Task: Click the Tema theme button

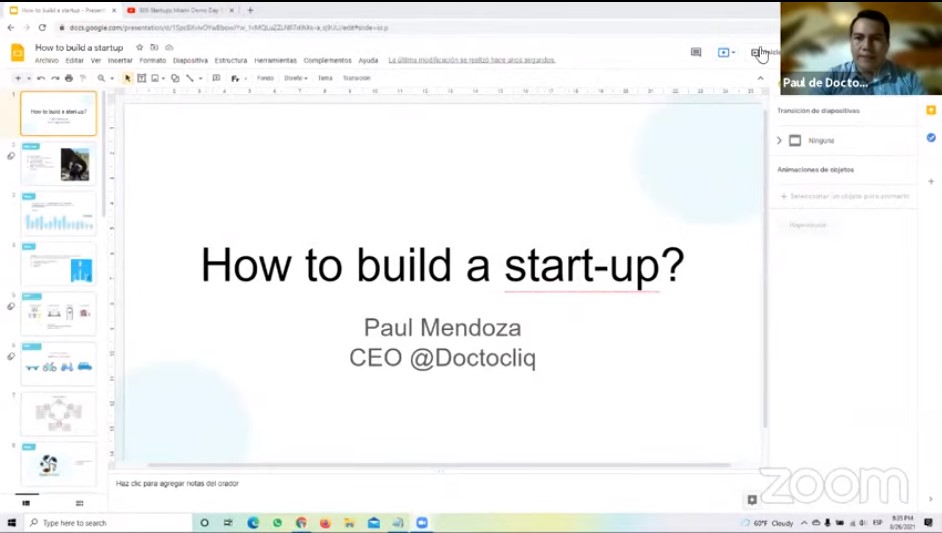Action: (325, 78)
